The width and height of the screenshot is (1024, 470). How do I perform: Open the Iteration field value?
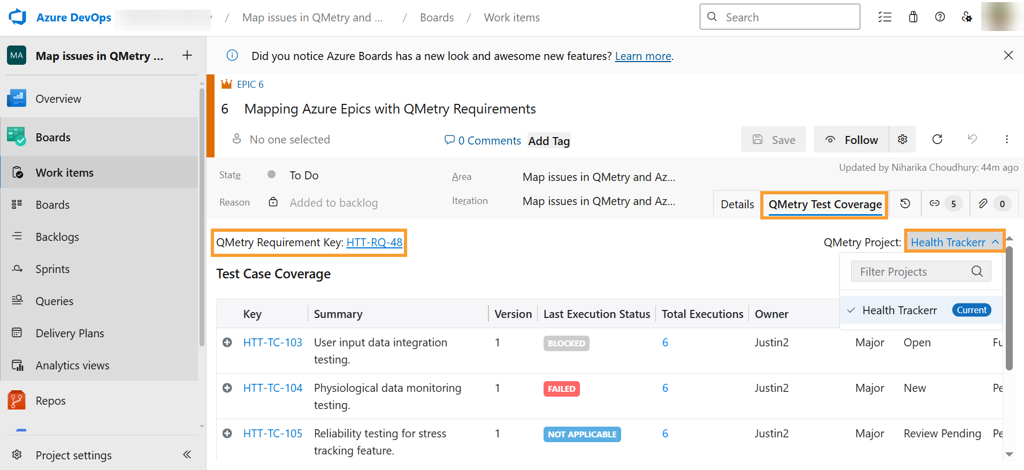click(x=599, y=201)
